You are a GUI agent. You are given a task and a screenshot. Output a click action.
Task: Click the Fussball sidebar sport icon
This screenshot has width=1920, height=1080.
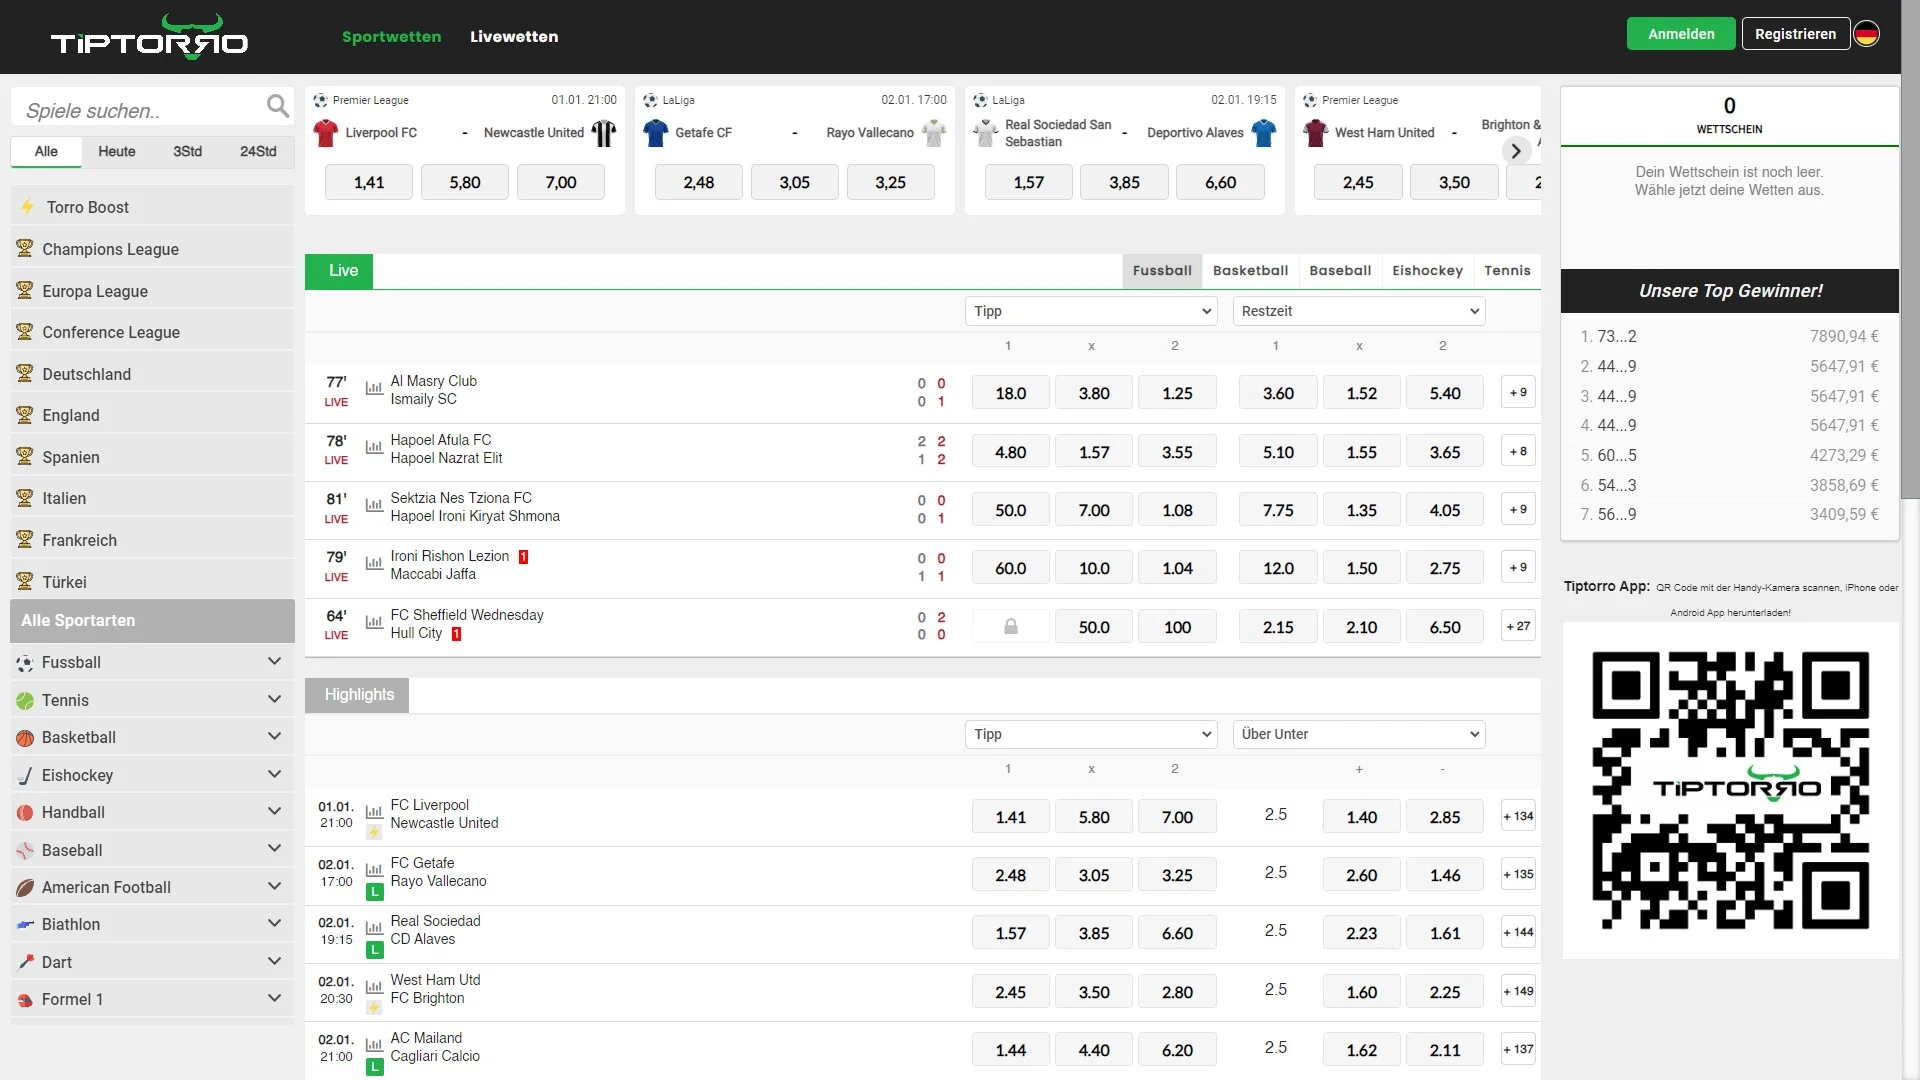pyautogui.click(x=24, y=661)
